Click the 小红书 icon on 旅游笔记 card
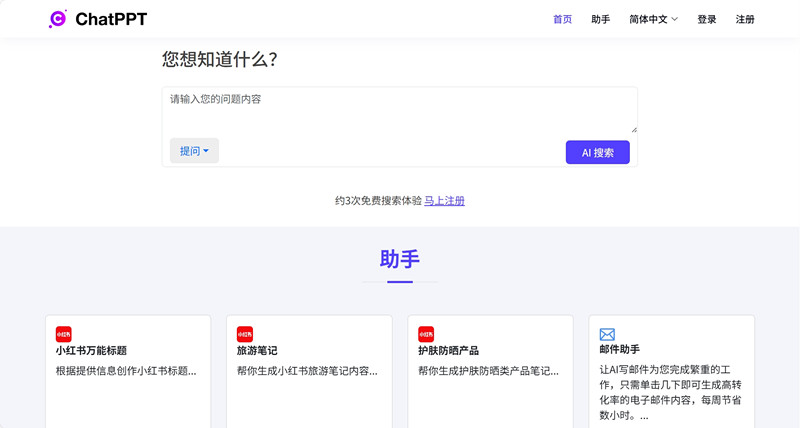Image resolution: width=800 pixels, height=428 pixels. click(245, 334)
